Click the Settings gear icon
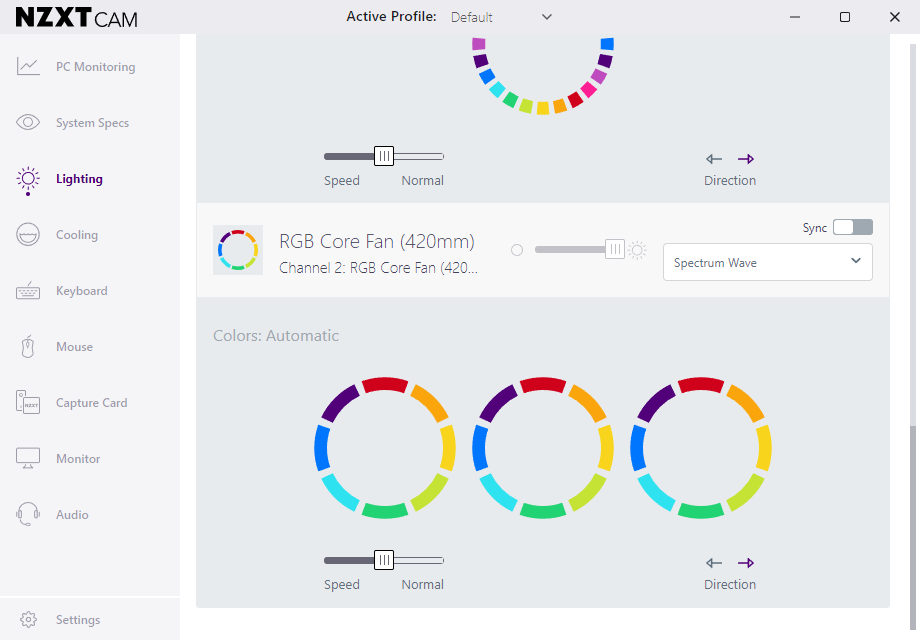The width and height of the screenshot is (920, 640). (28, 619)
